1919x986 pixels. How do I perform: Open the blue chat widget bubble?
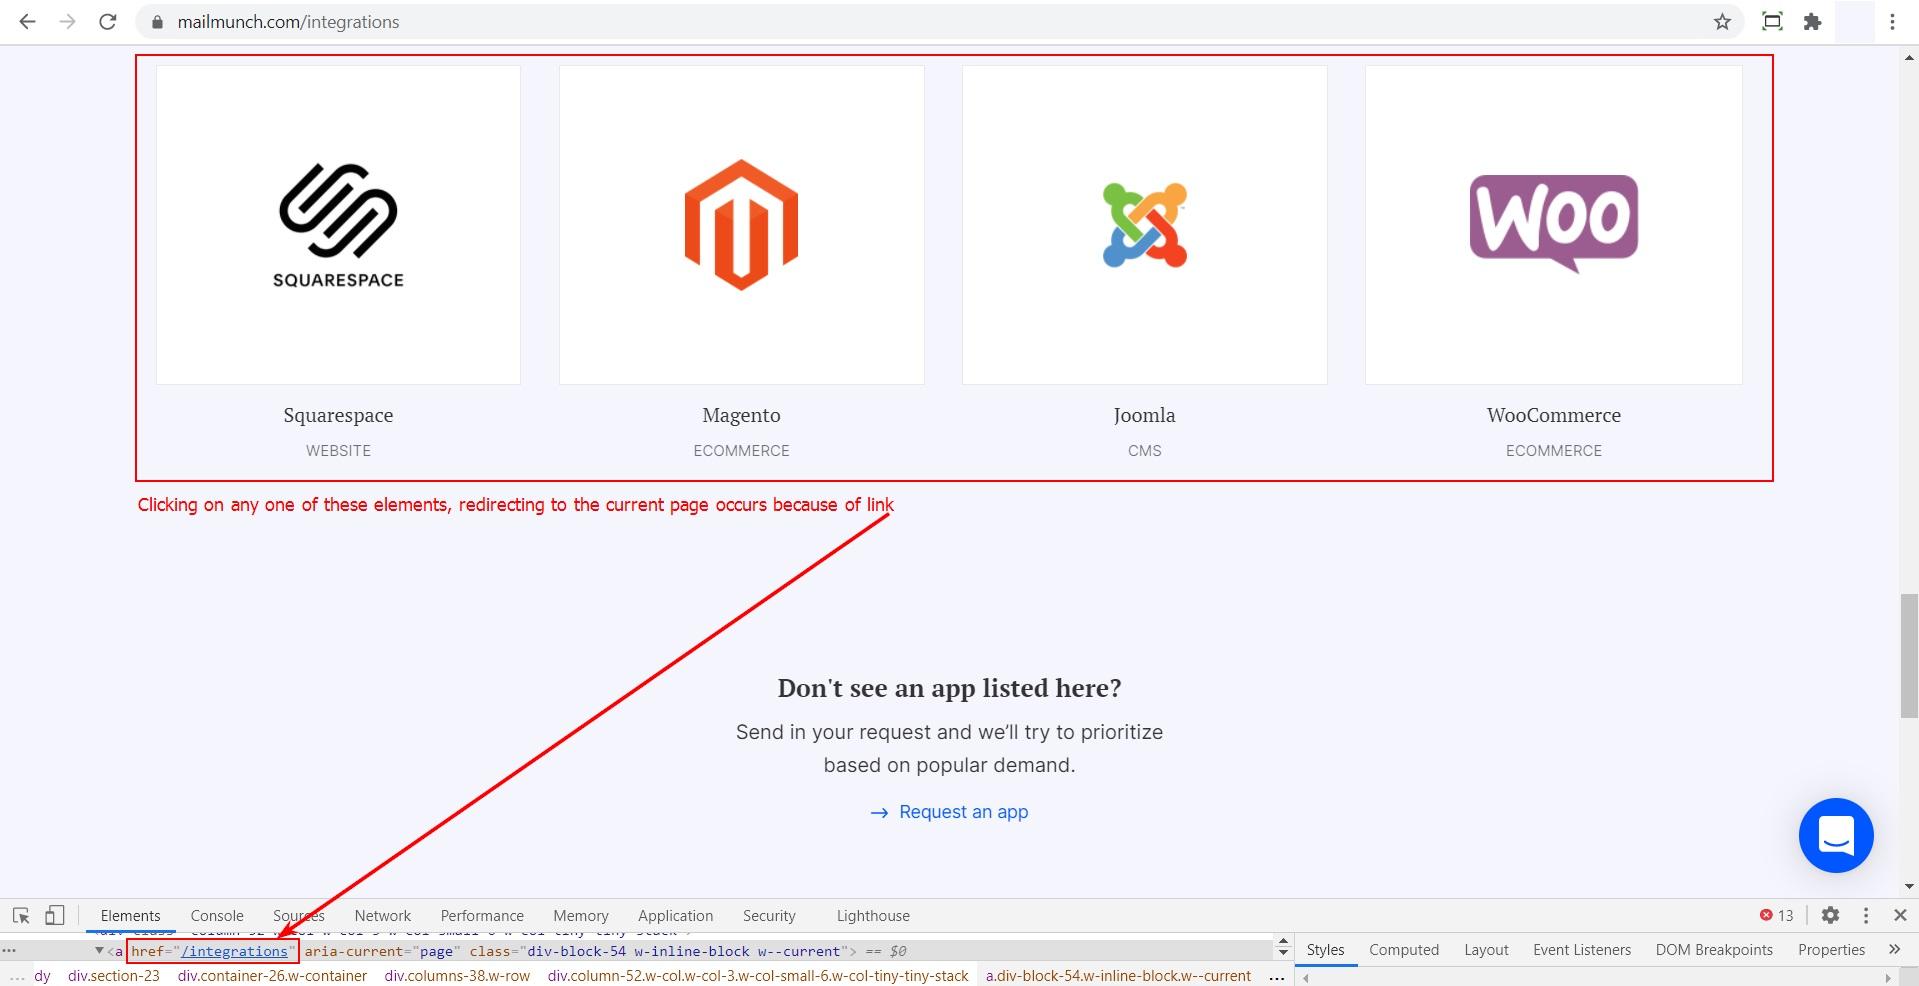click(x=1836, y=835)
